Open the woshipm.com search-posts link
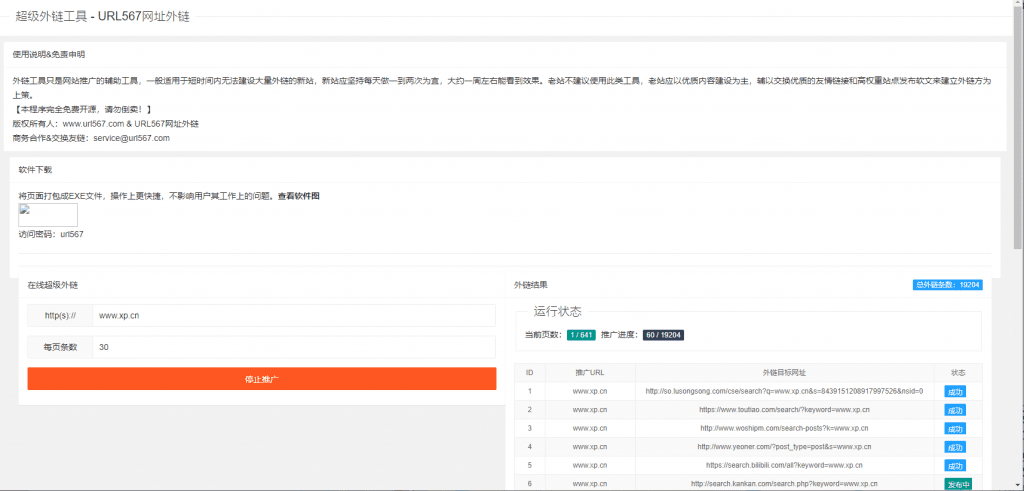 click(784, 428)
